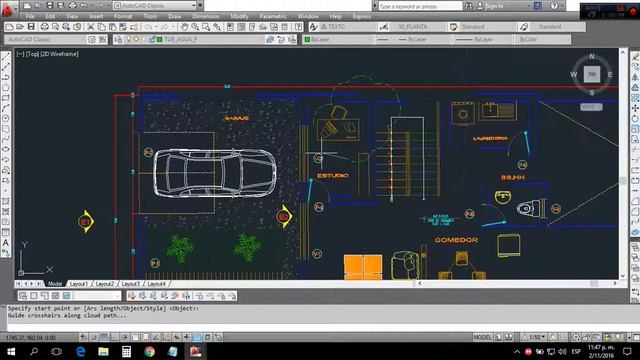Toggle Grid Display in status bar
The image size is (640, 360).
(x=104, y=337)
